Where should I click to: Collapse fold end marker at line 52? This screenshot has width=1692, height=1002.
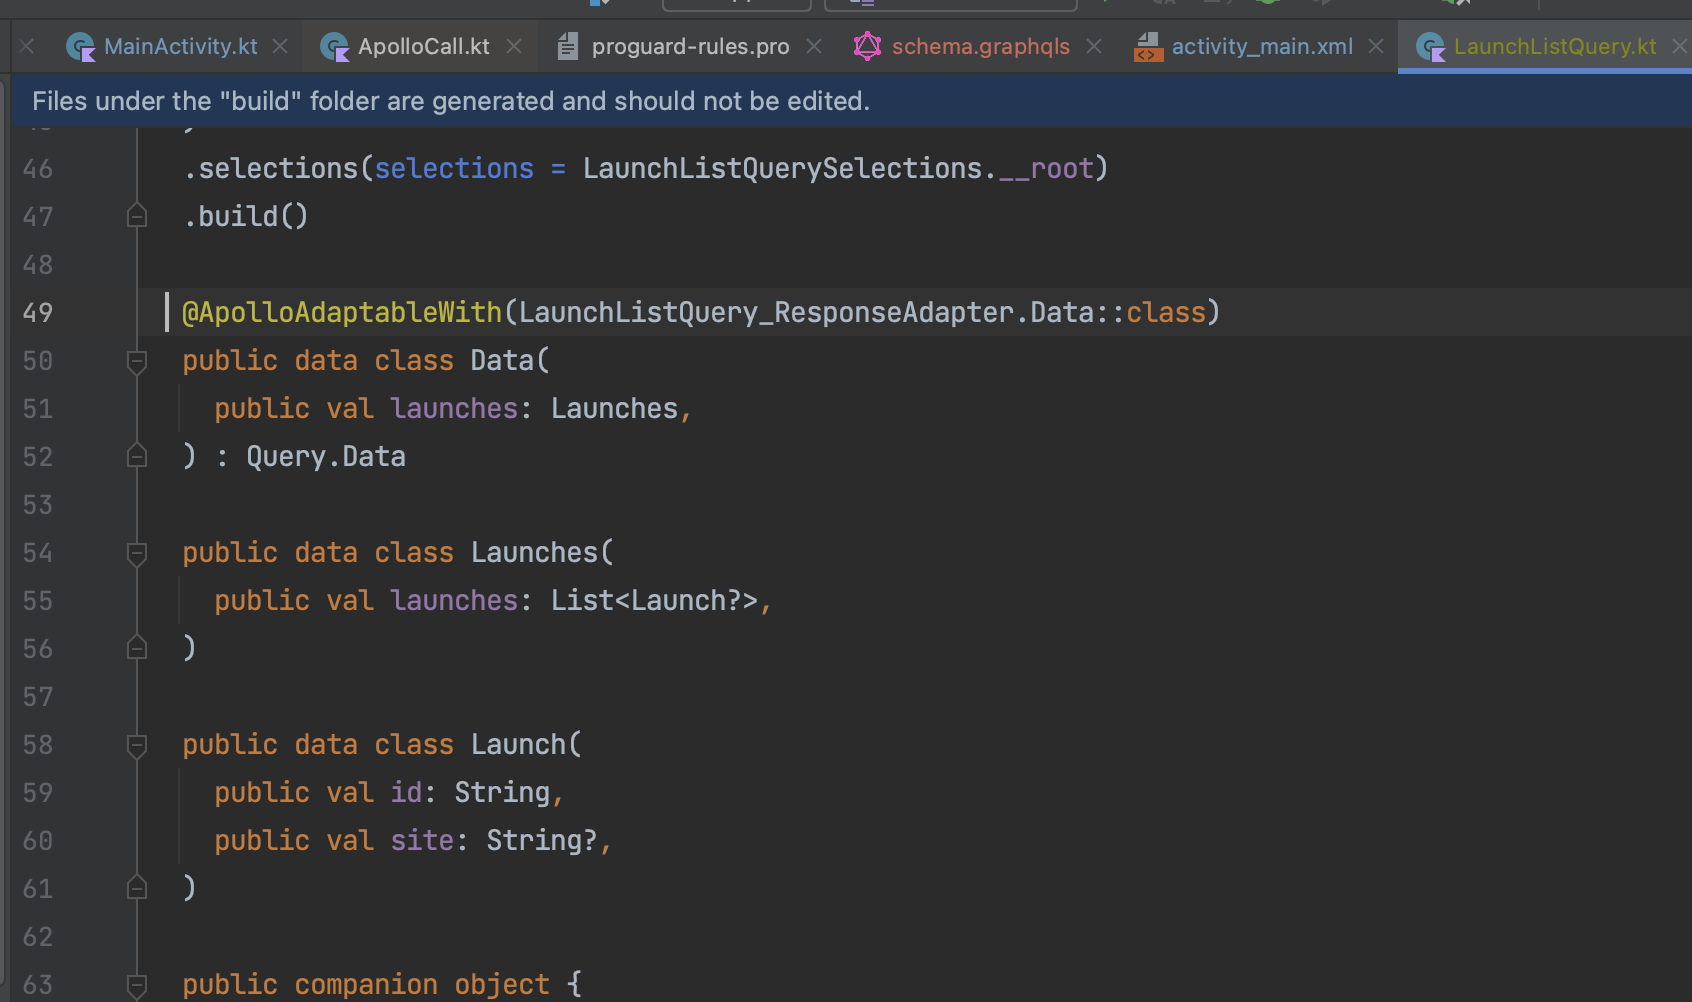pos(137,456)
